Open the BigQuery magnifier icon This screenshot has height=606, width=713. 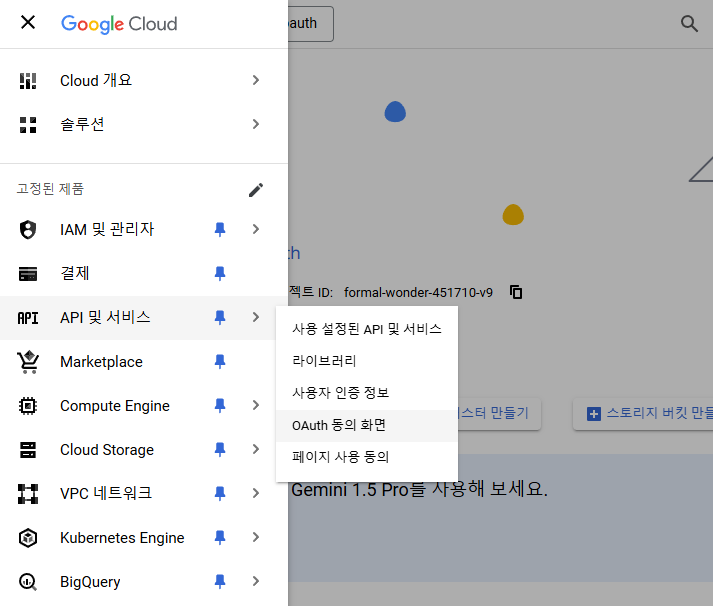coord(28,582)
